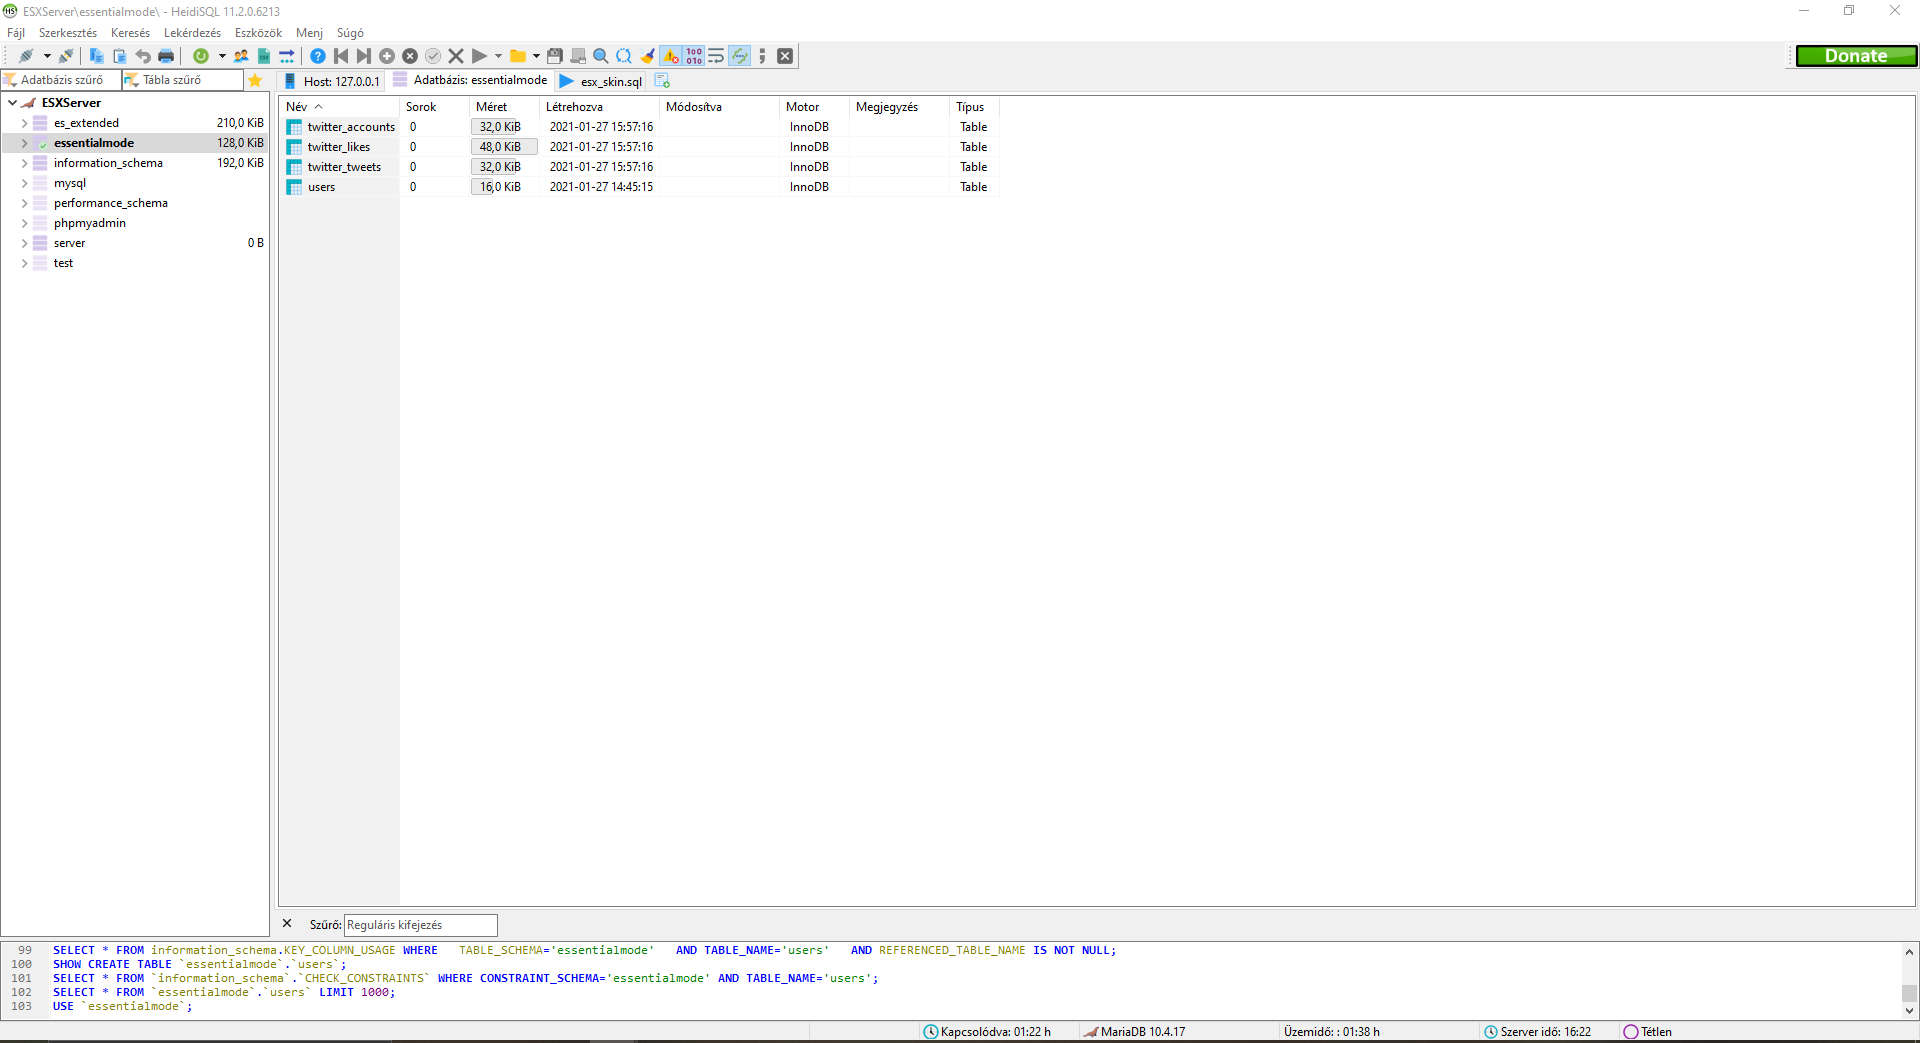The image size is (1920, 1043).
Task: Execute the SQL query with the Play icon
Action: point(481,56)
